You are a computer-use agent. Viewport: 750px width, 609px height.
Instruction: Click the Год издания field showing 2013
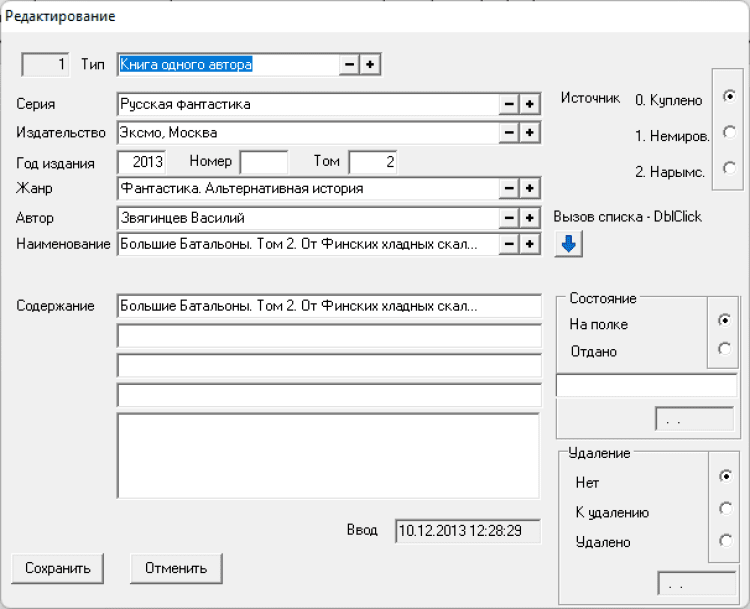tap(141, 161)
